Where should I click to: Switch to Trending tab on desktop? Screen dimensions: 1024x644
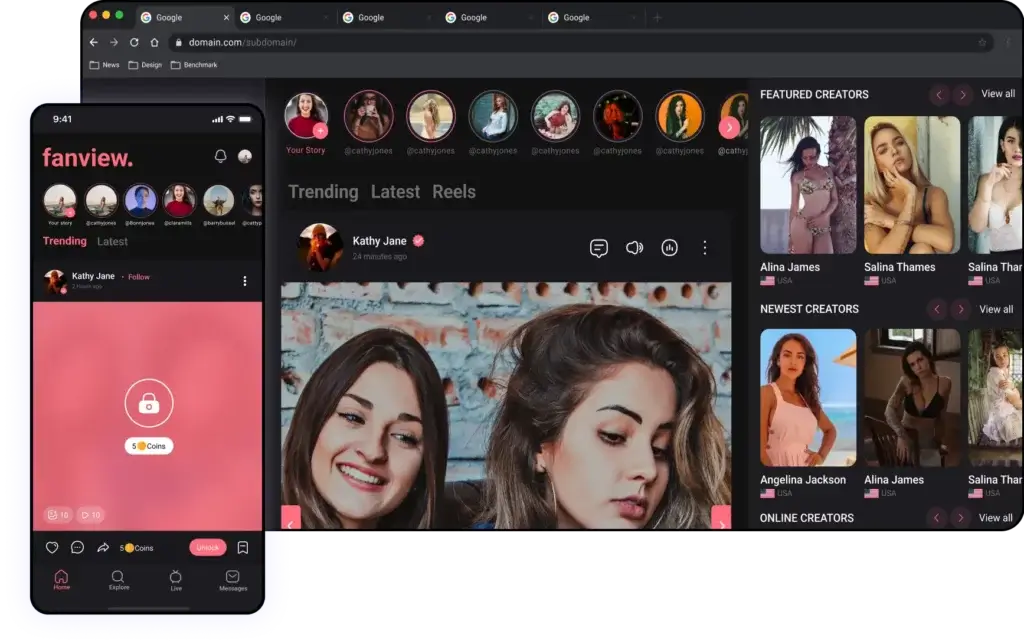pyautogui.click(x=323, y=191)
